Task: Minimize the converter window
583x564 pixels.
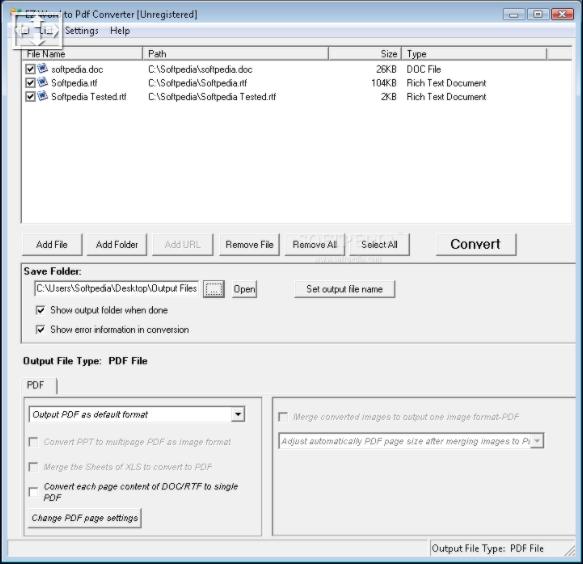Action: coord(514,14)
